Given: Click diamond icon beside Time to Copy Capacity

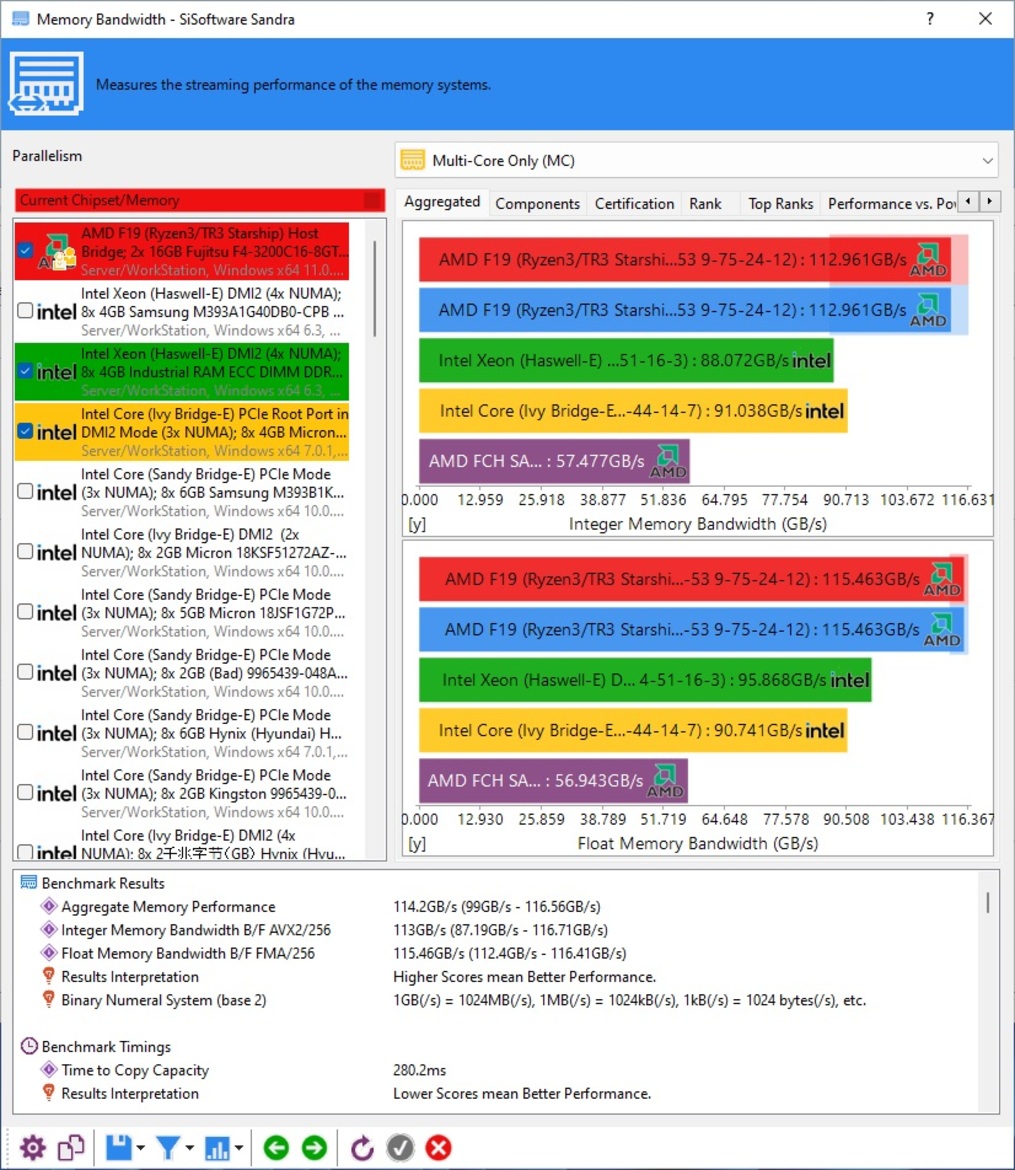Looking at the screenshot, I should 49,1069.
